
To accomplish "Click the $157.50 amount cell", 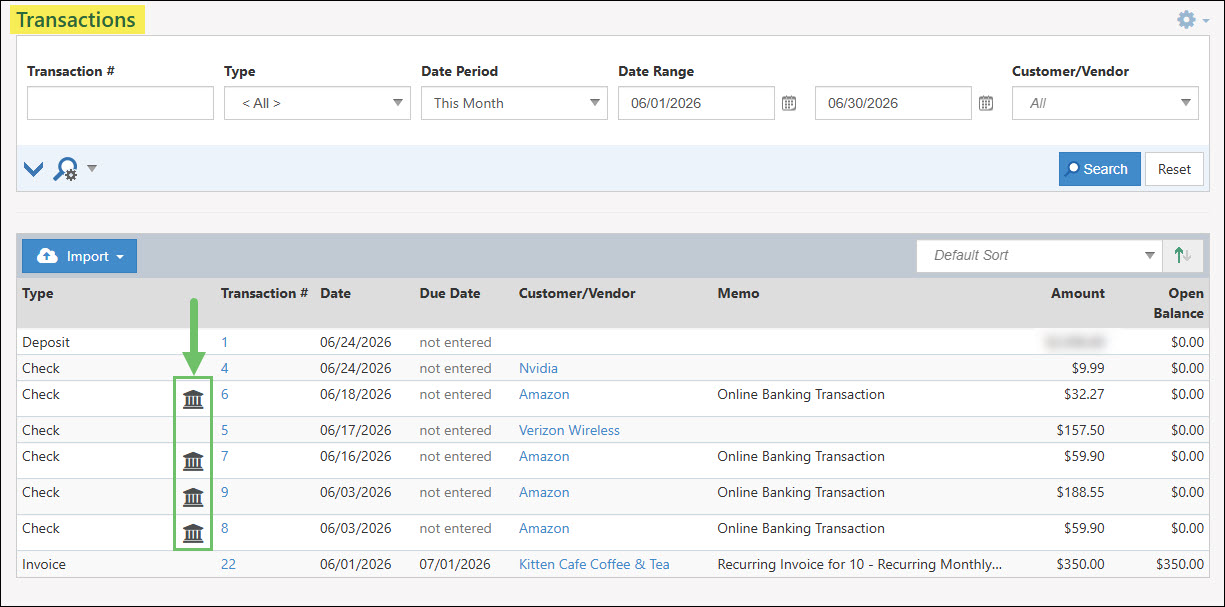I will pos(1080,430).
